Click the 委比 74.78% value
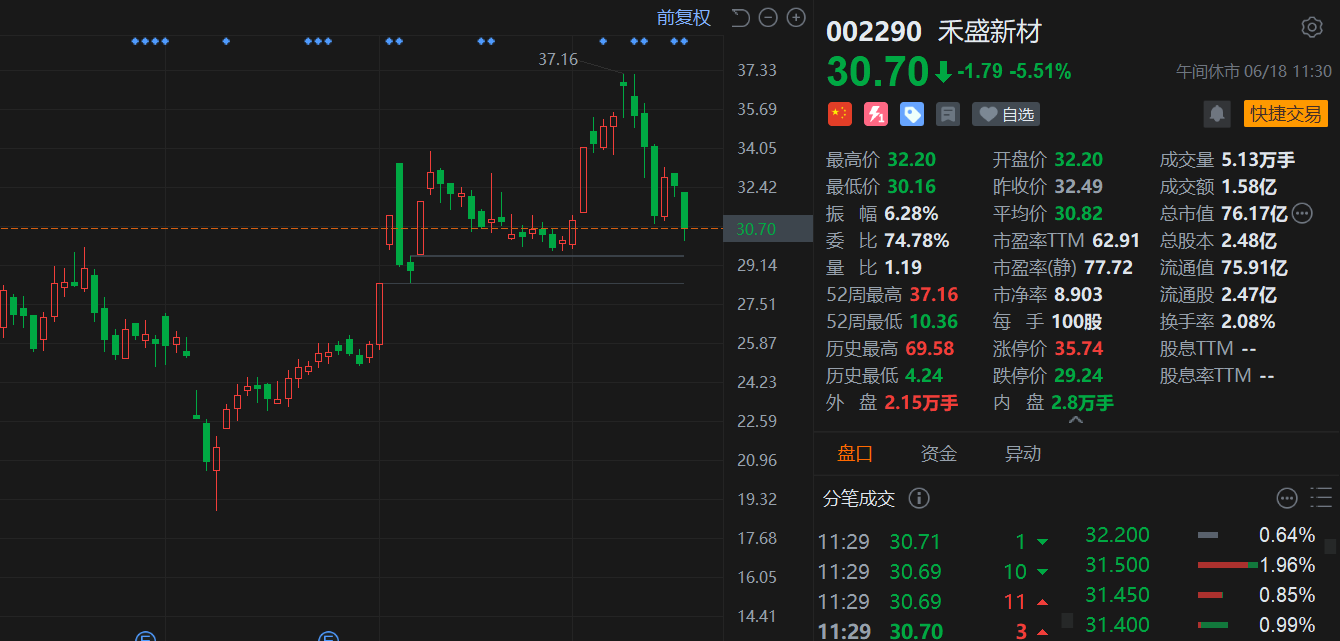 click(917, 240)
